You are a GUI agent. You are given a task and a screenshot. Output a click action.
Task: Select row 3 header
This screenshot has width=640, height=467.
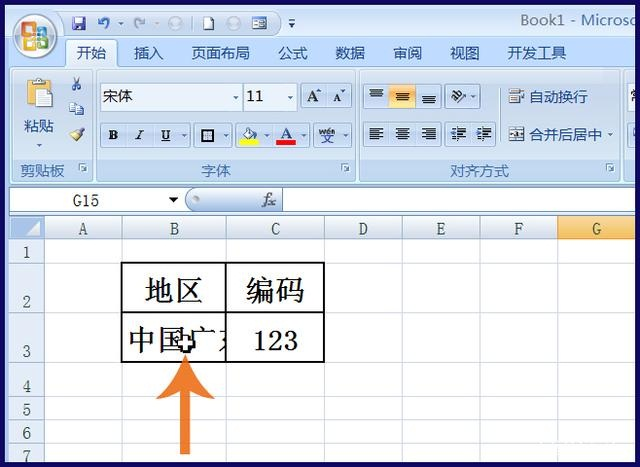point(27,338)
